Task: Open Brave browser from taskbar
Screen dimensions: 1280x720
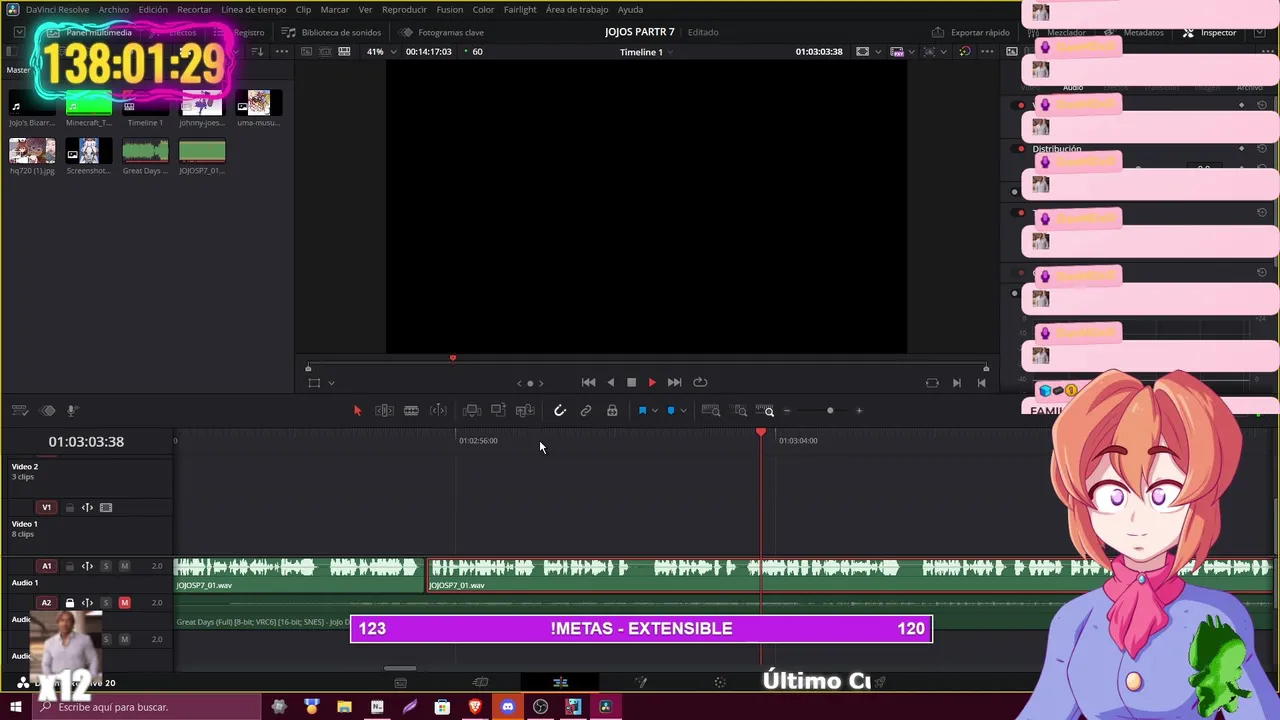Action: pyautogui.click(x=475, y=707)
